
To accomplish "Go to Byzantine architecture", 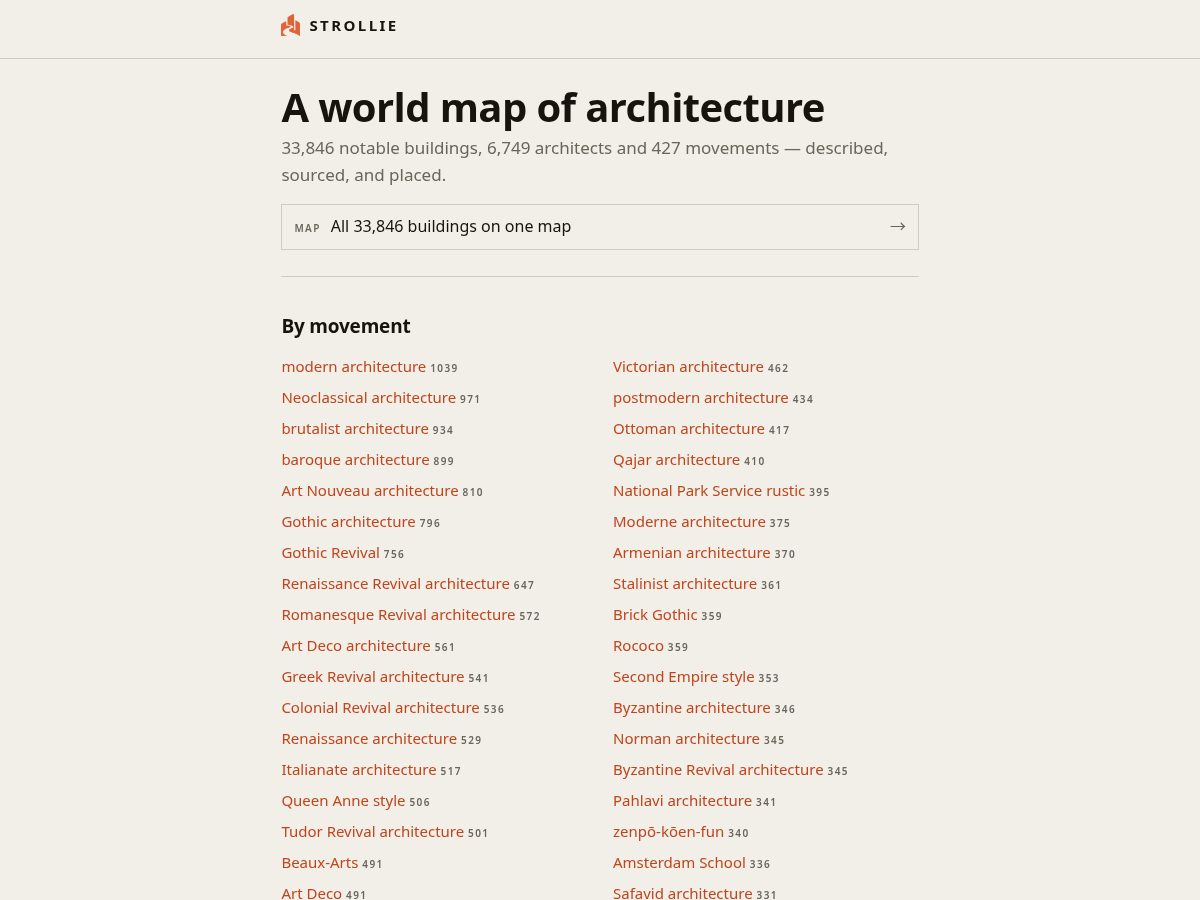I will pos(692,708).
